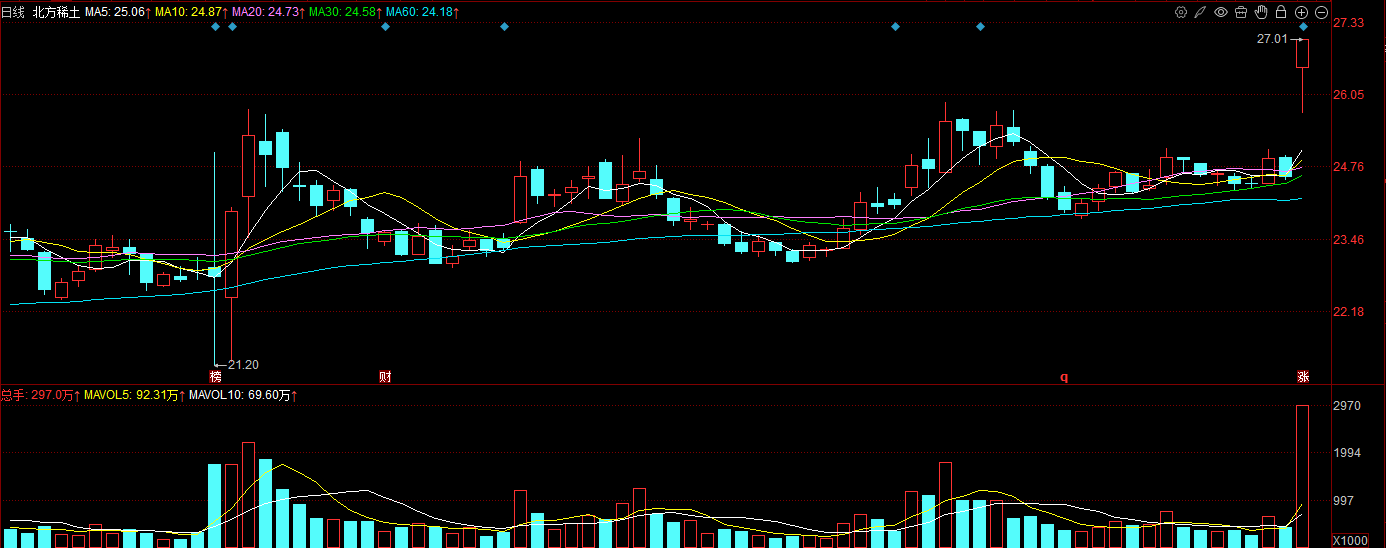The image size is (1386, 548).
Task: Click the 997 volume axis value
Action: pyautogui.click(x=1344, y=501)
